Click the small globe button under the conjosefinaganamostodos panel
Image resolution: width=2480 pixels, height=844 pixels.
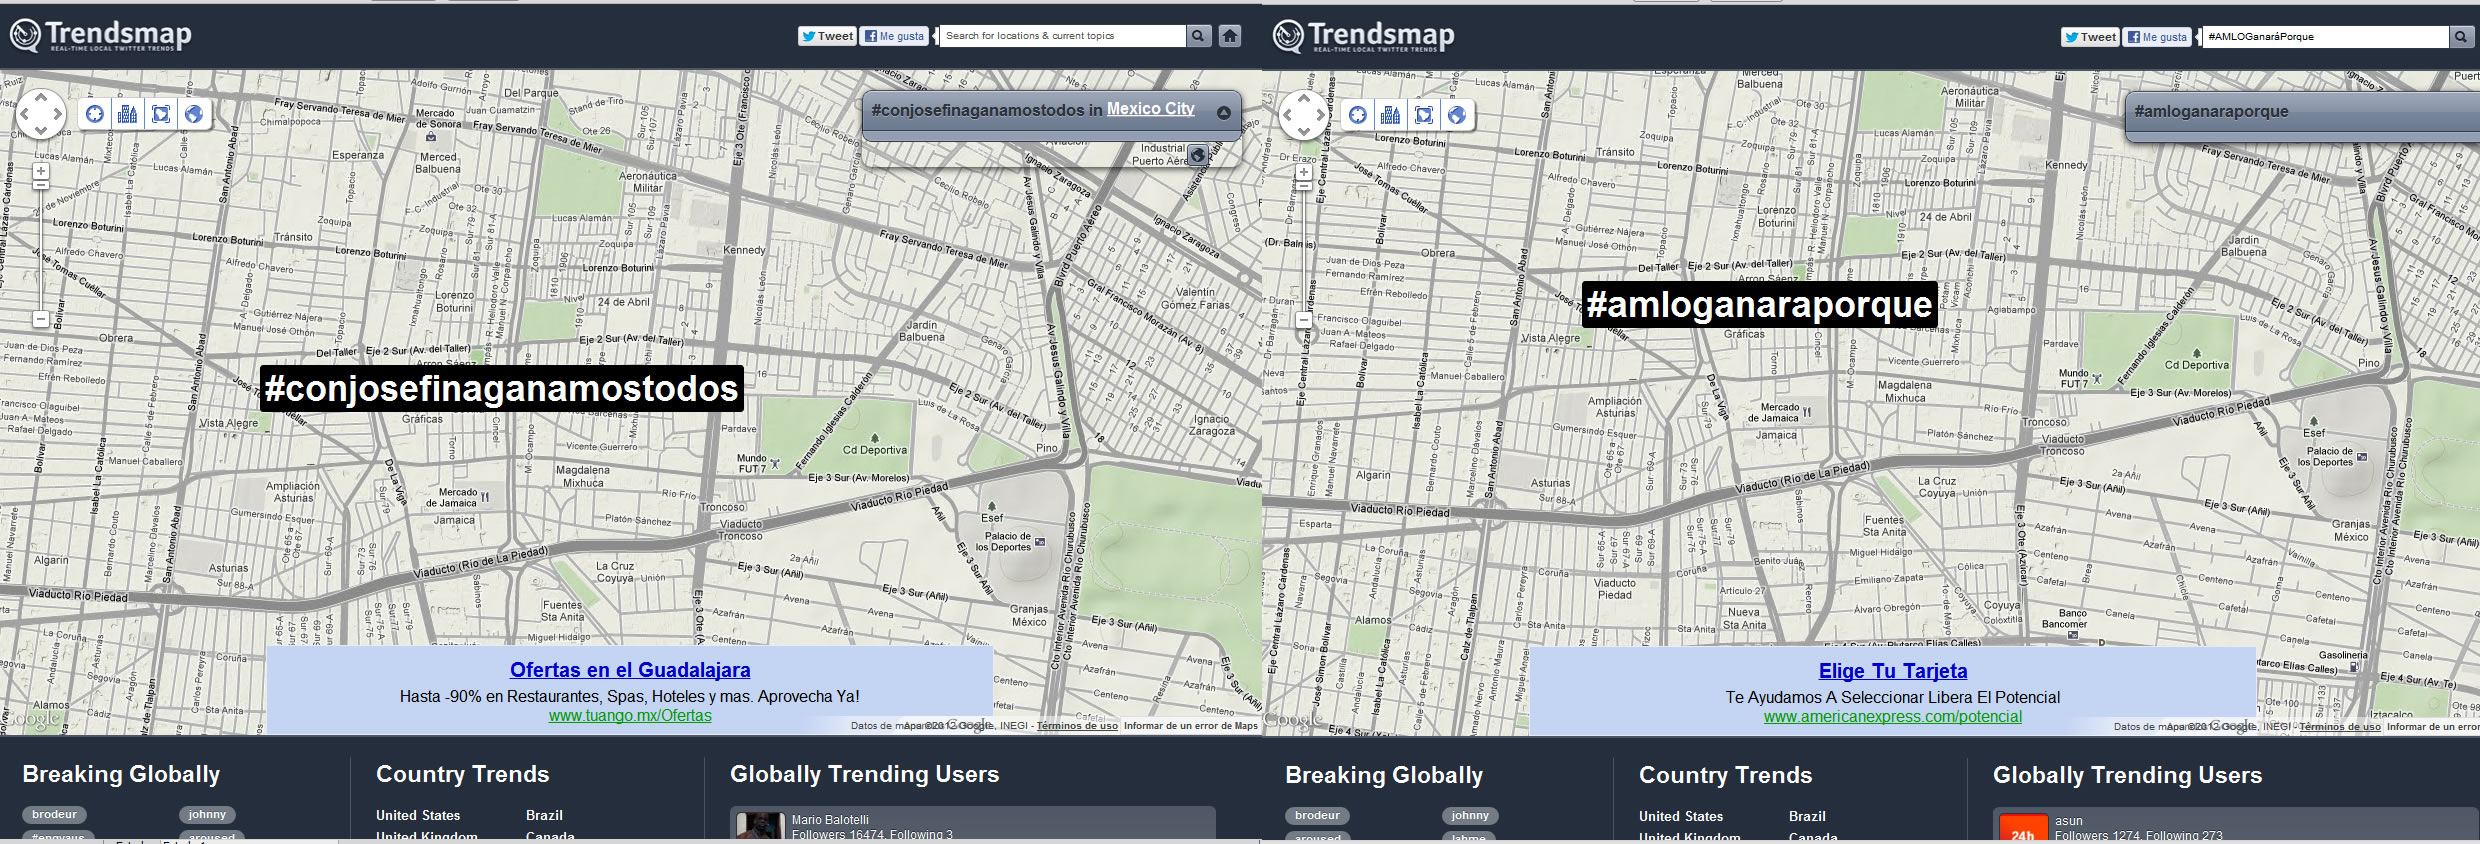coord(1198,155)
